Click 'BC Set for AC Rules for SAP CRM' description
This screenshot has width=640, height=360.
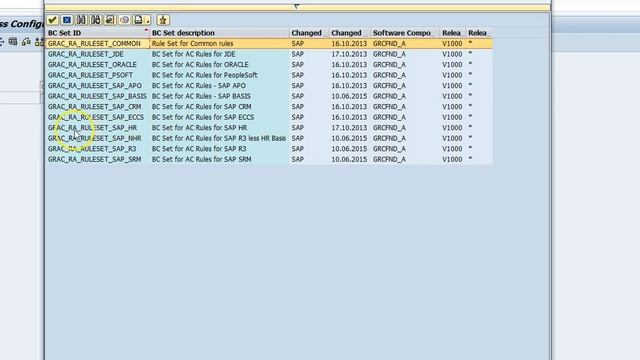pyautogui.click(x=202, y=107)
